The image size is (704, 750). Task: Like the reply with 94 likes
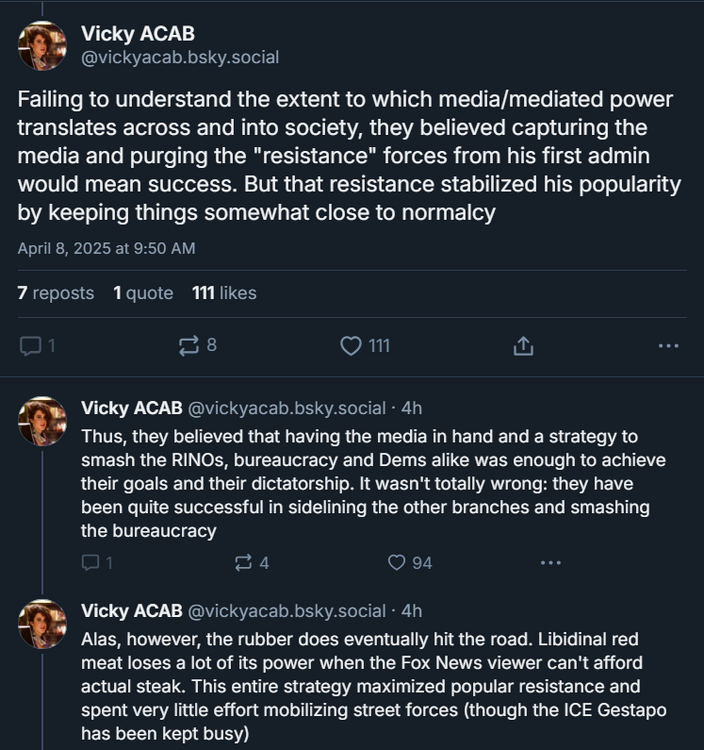(410, 563)
